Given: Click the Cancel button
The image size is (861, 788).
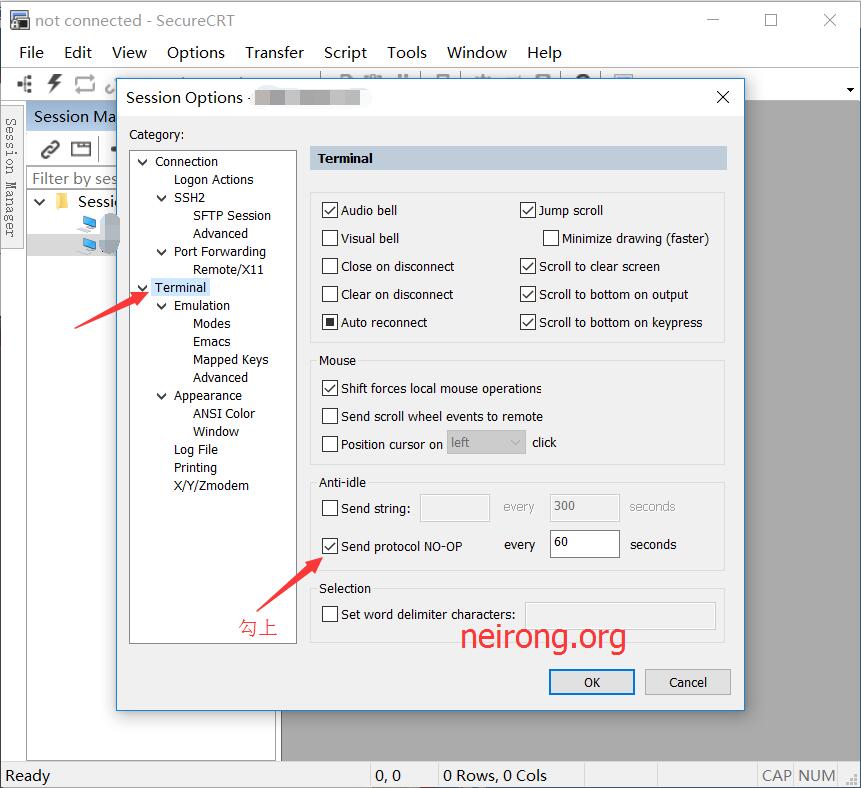Looking at the screenshot, I should click(687, 682).
